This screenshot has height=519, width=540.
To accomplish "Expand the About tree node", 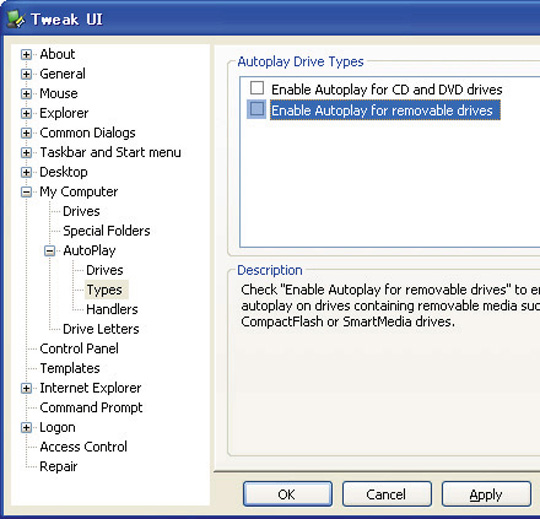I will 26,54.
